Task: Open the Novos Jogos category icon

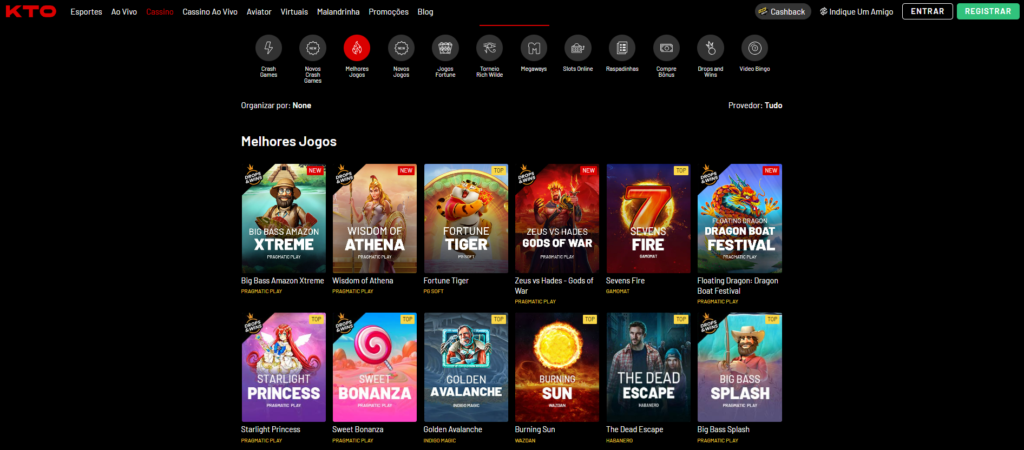Action: point(401,48)
